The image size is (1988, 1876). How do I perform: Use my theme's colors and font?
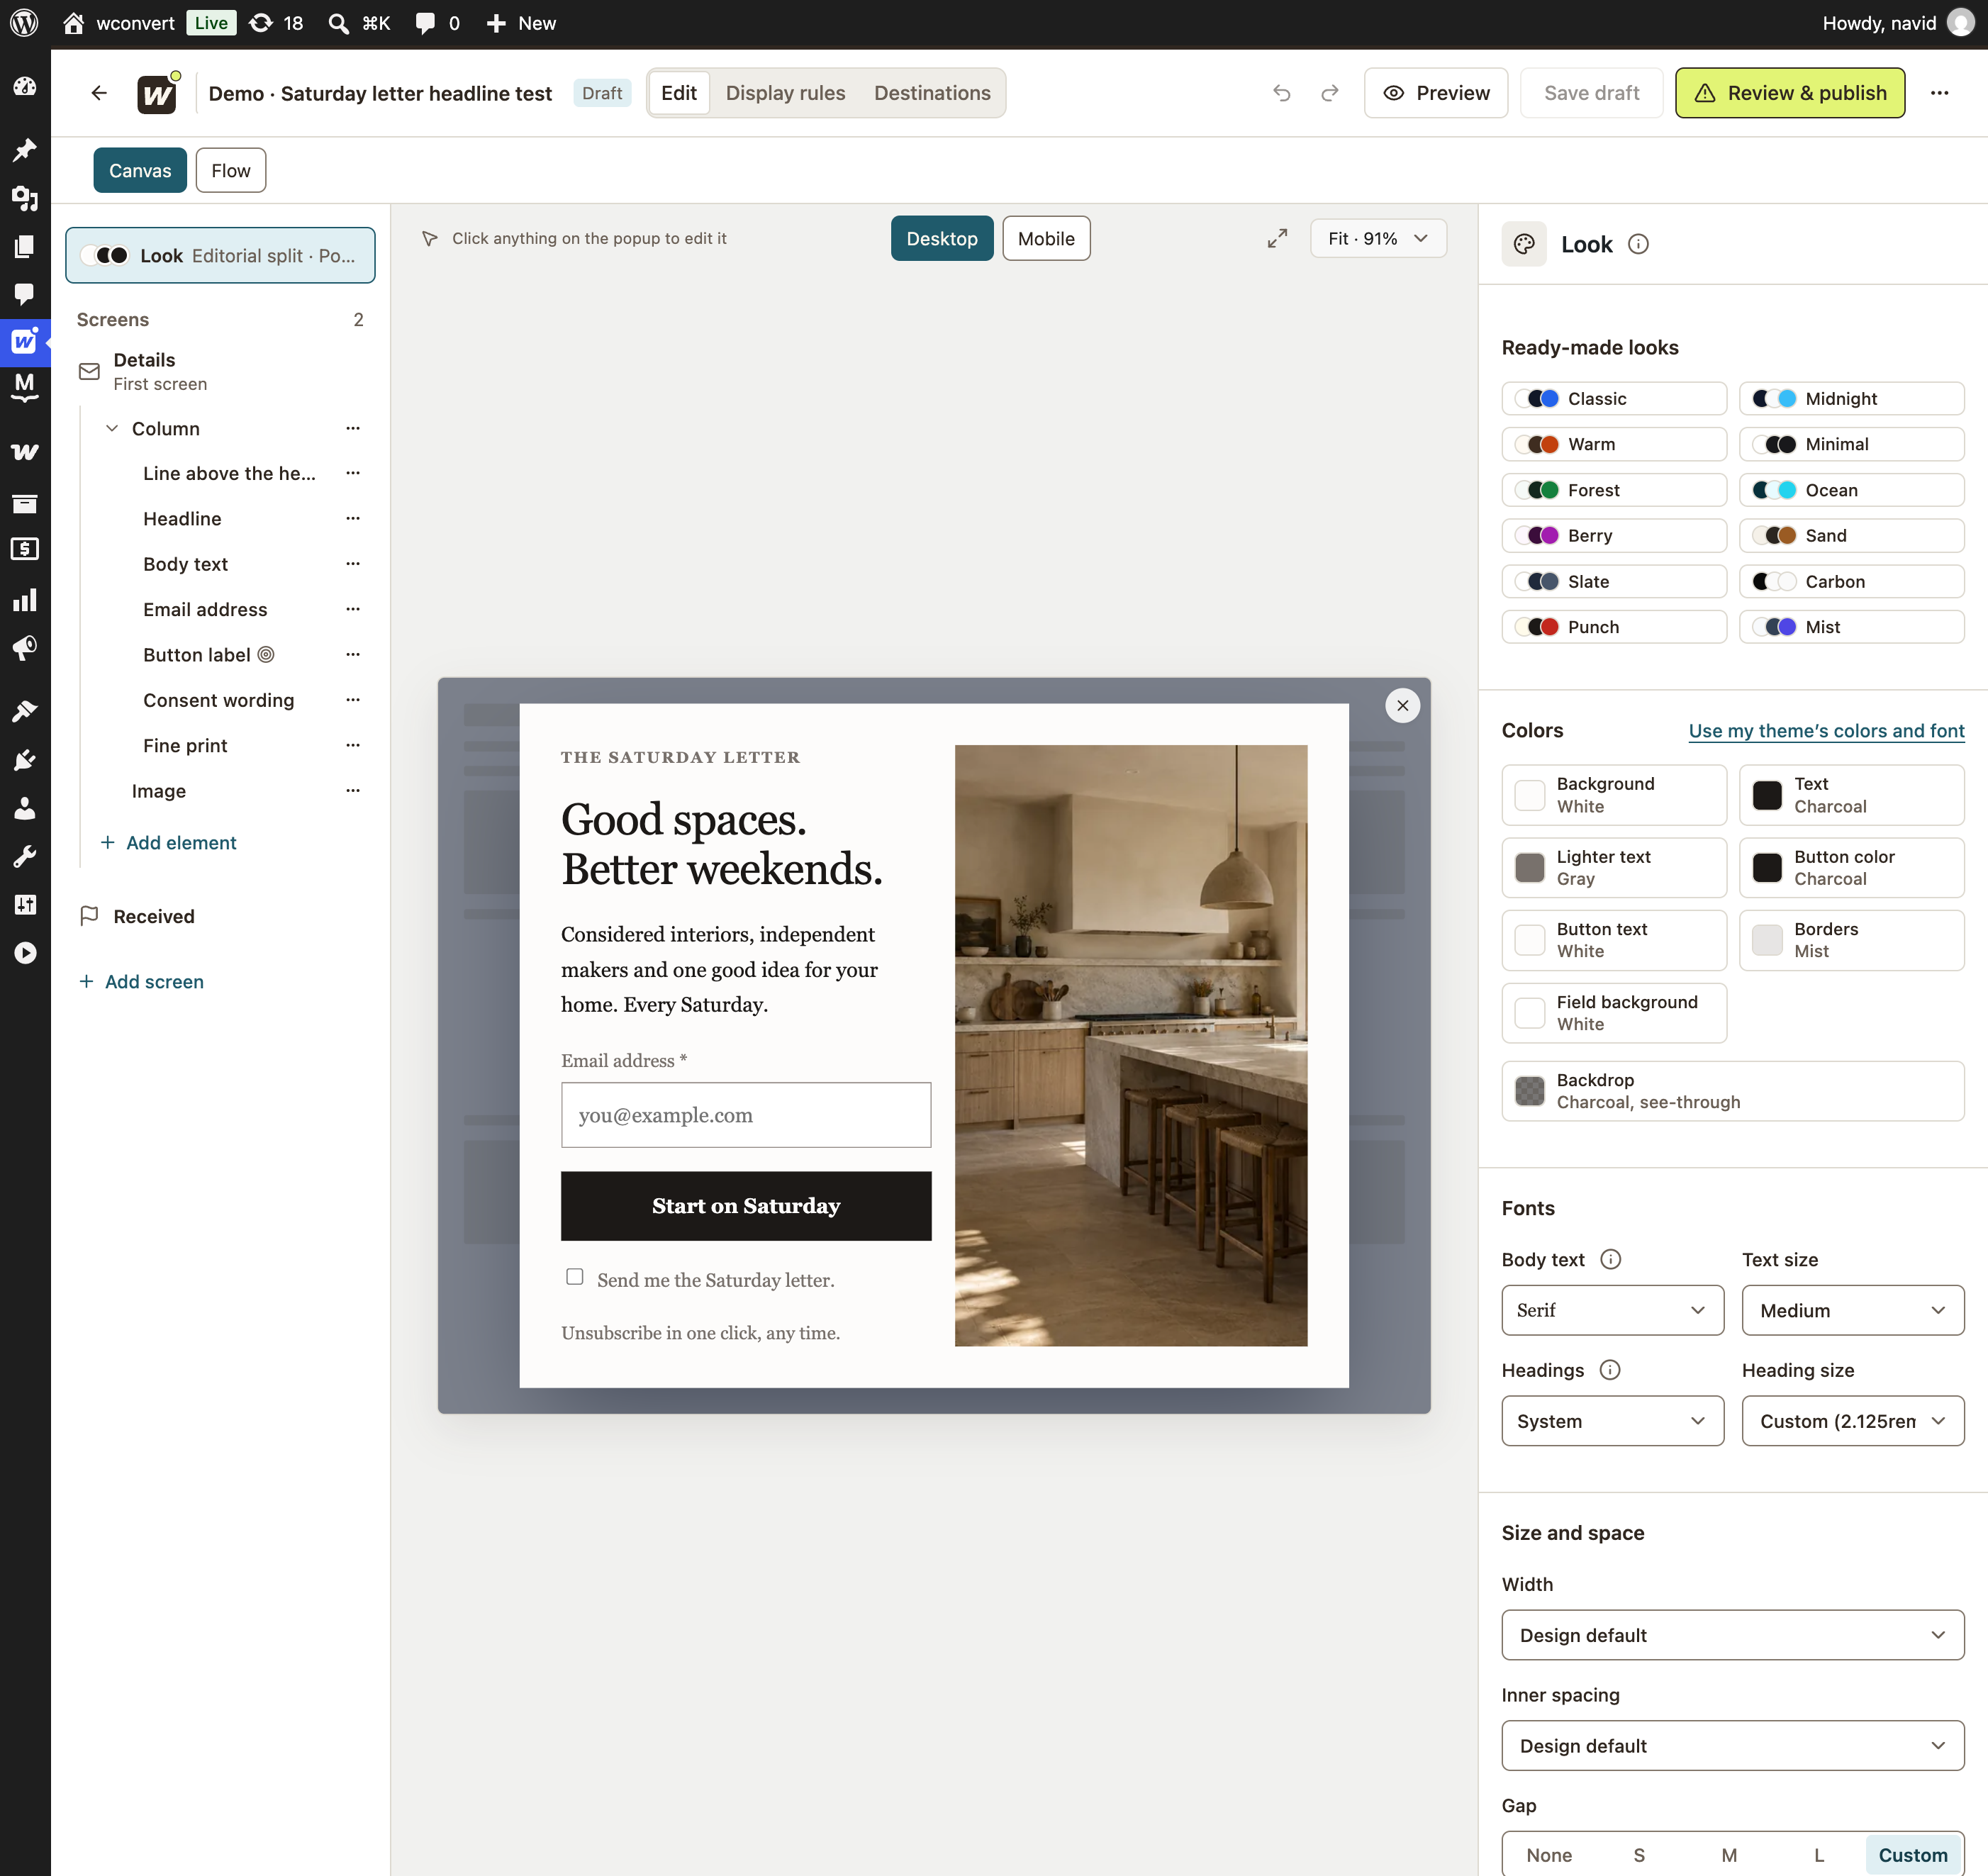[x=1826, y=730]
